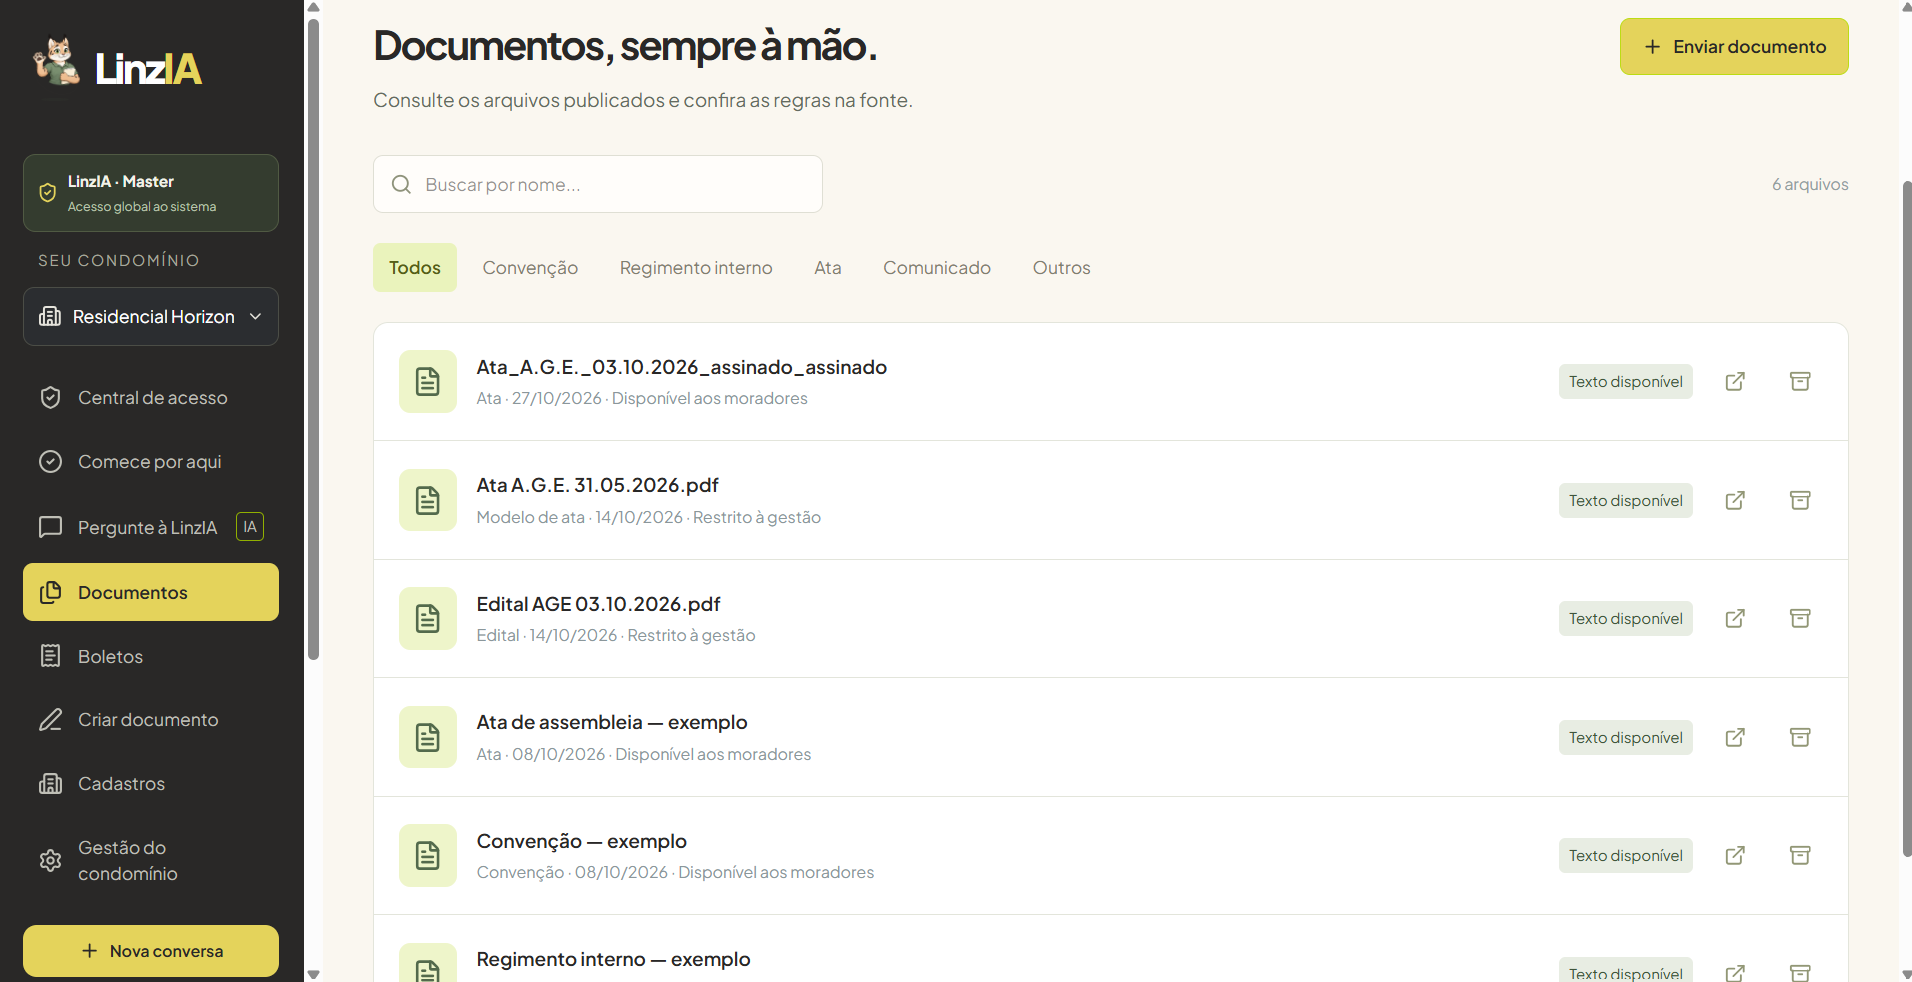Show Comunicado documents

pos(937,268)
